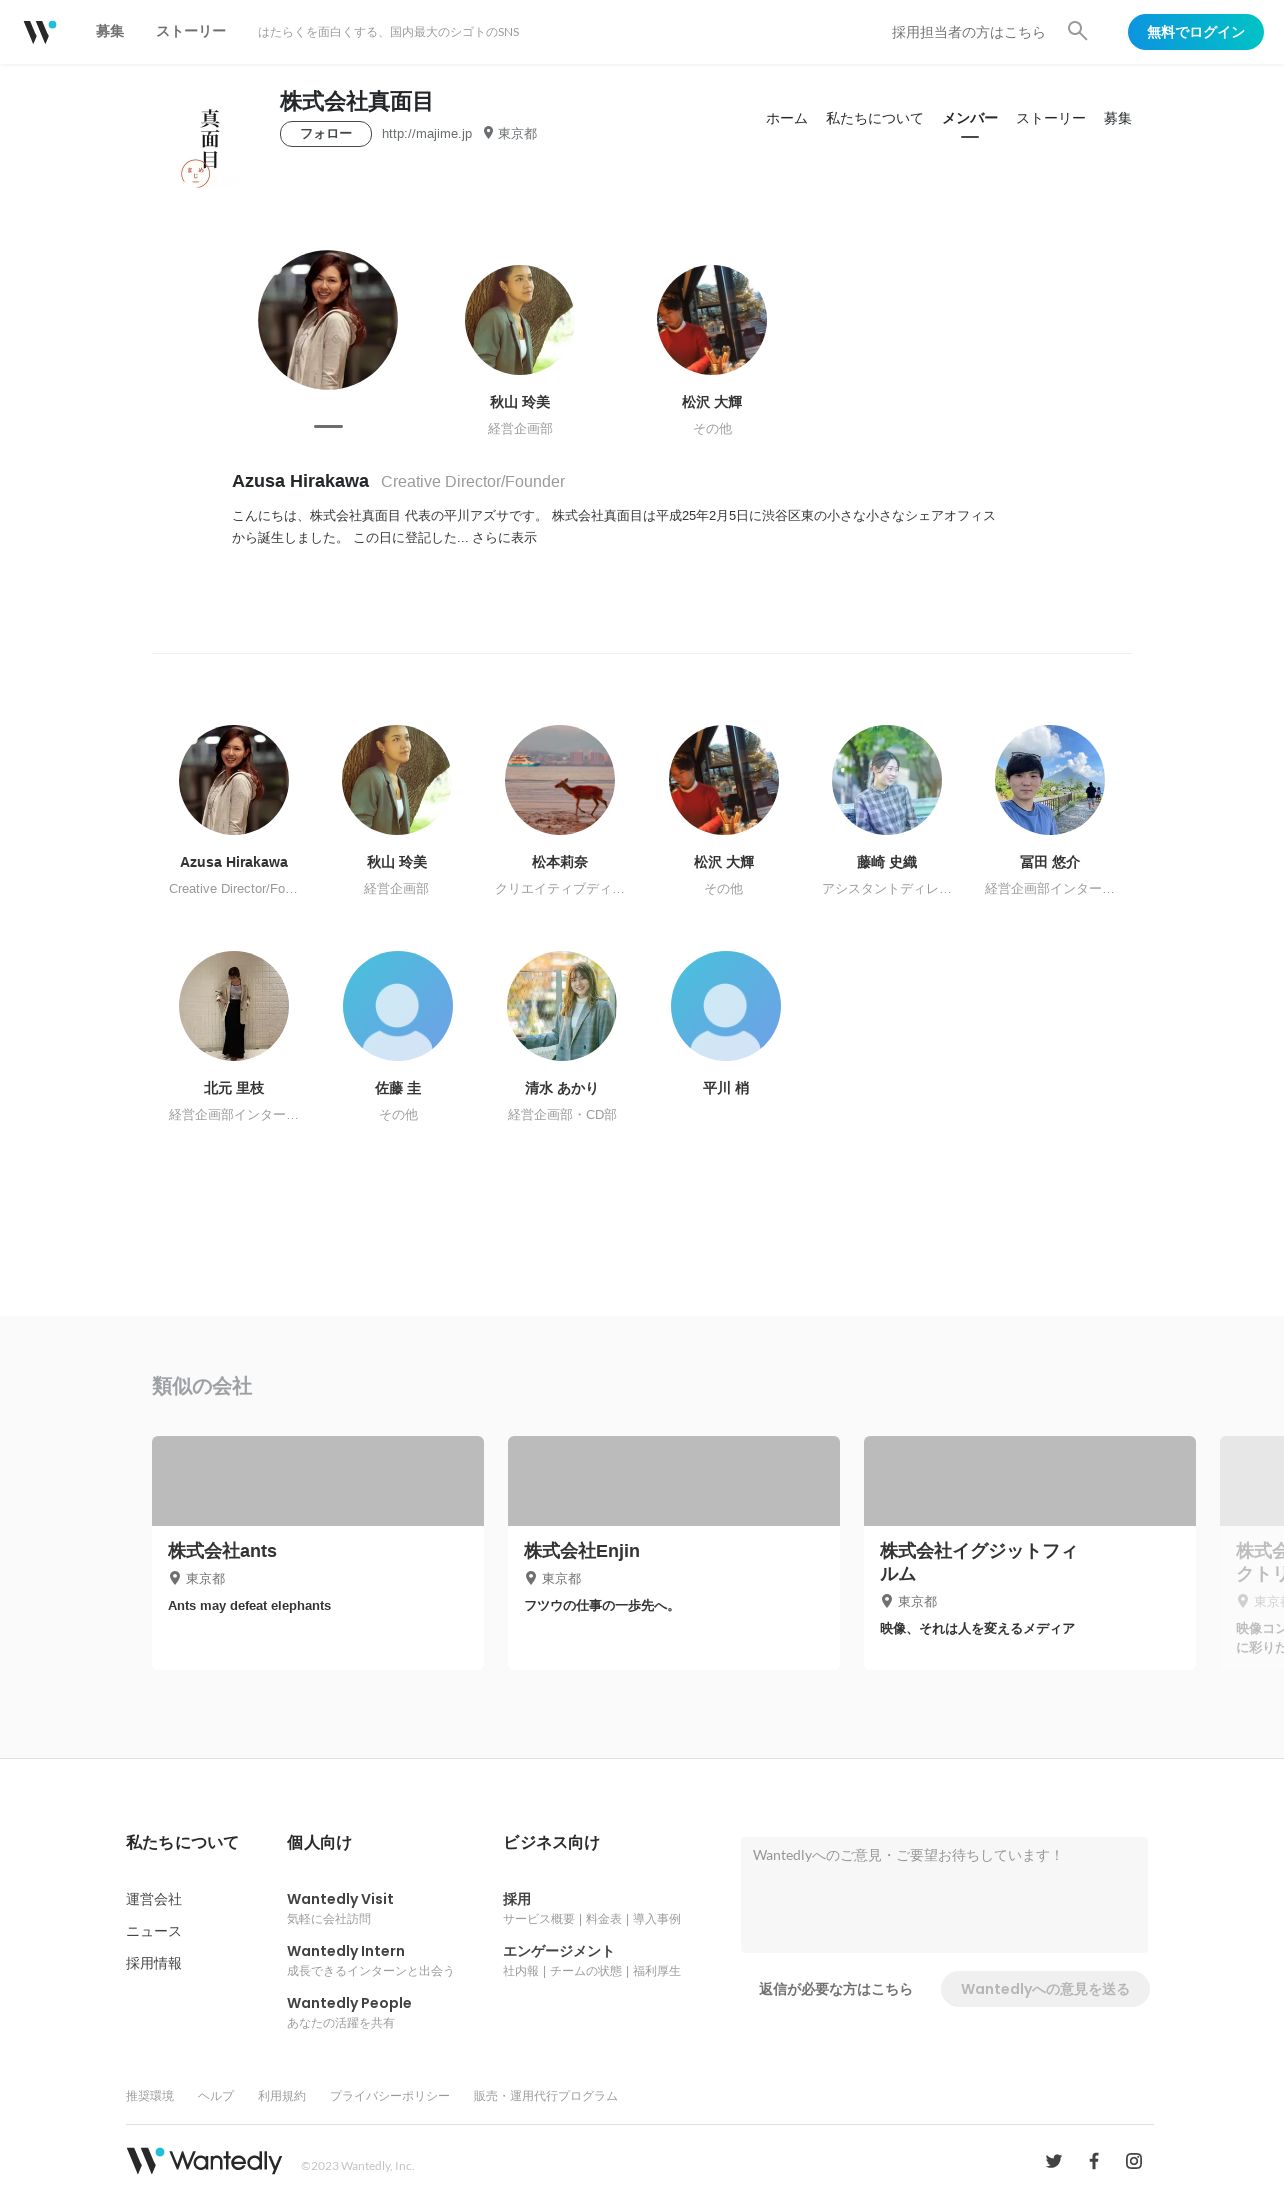Image resolution: width=1284 pixels, height=2197 pixels.
Task: Open the Twitter icon in the footer
Action: pos(1054,2161)
